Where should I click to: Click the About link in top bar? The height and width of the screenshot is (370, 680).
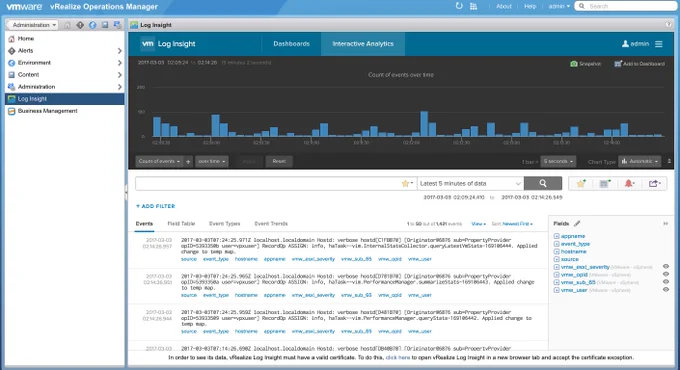point(504,6)
